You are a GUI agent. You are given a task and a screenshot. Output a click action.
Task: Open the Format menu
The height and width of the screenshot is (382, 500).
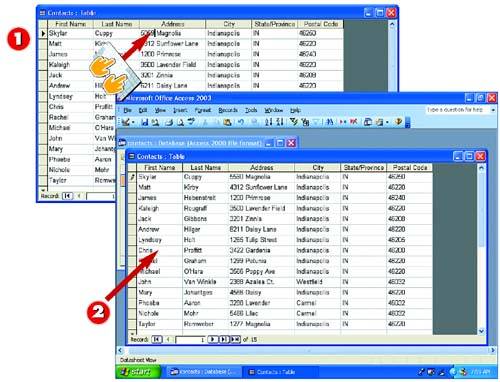pos(203,110)
